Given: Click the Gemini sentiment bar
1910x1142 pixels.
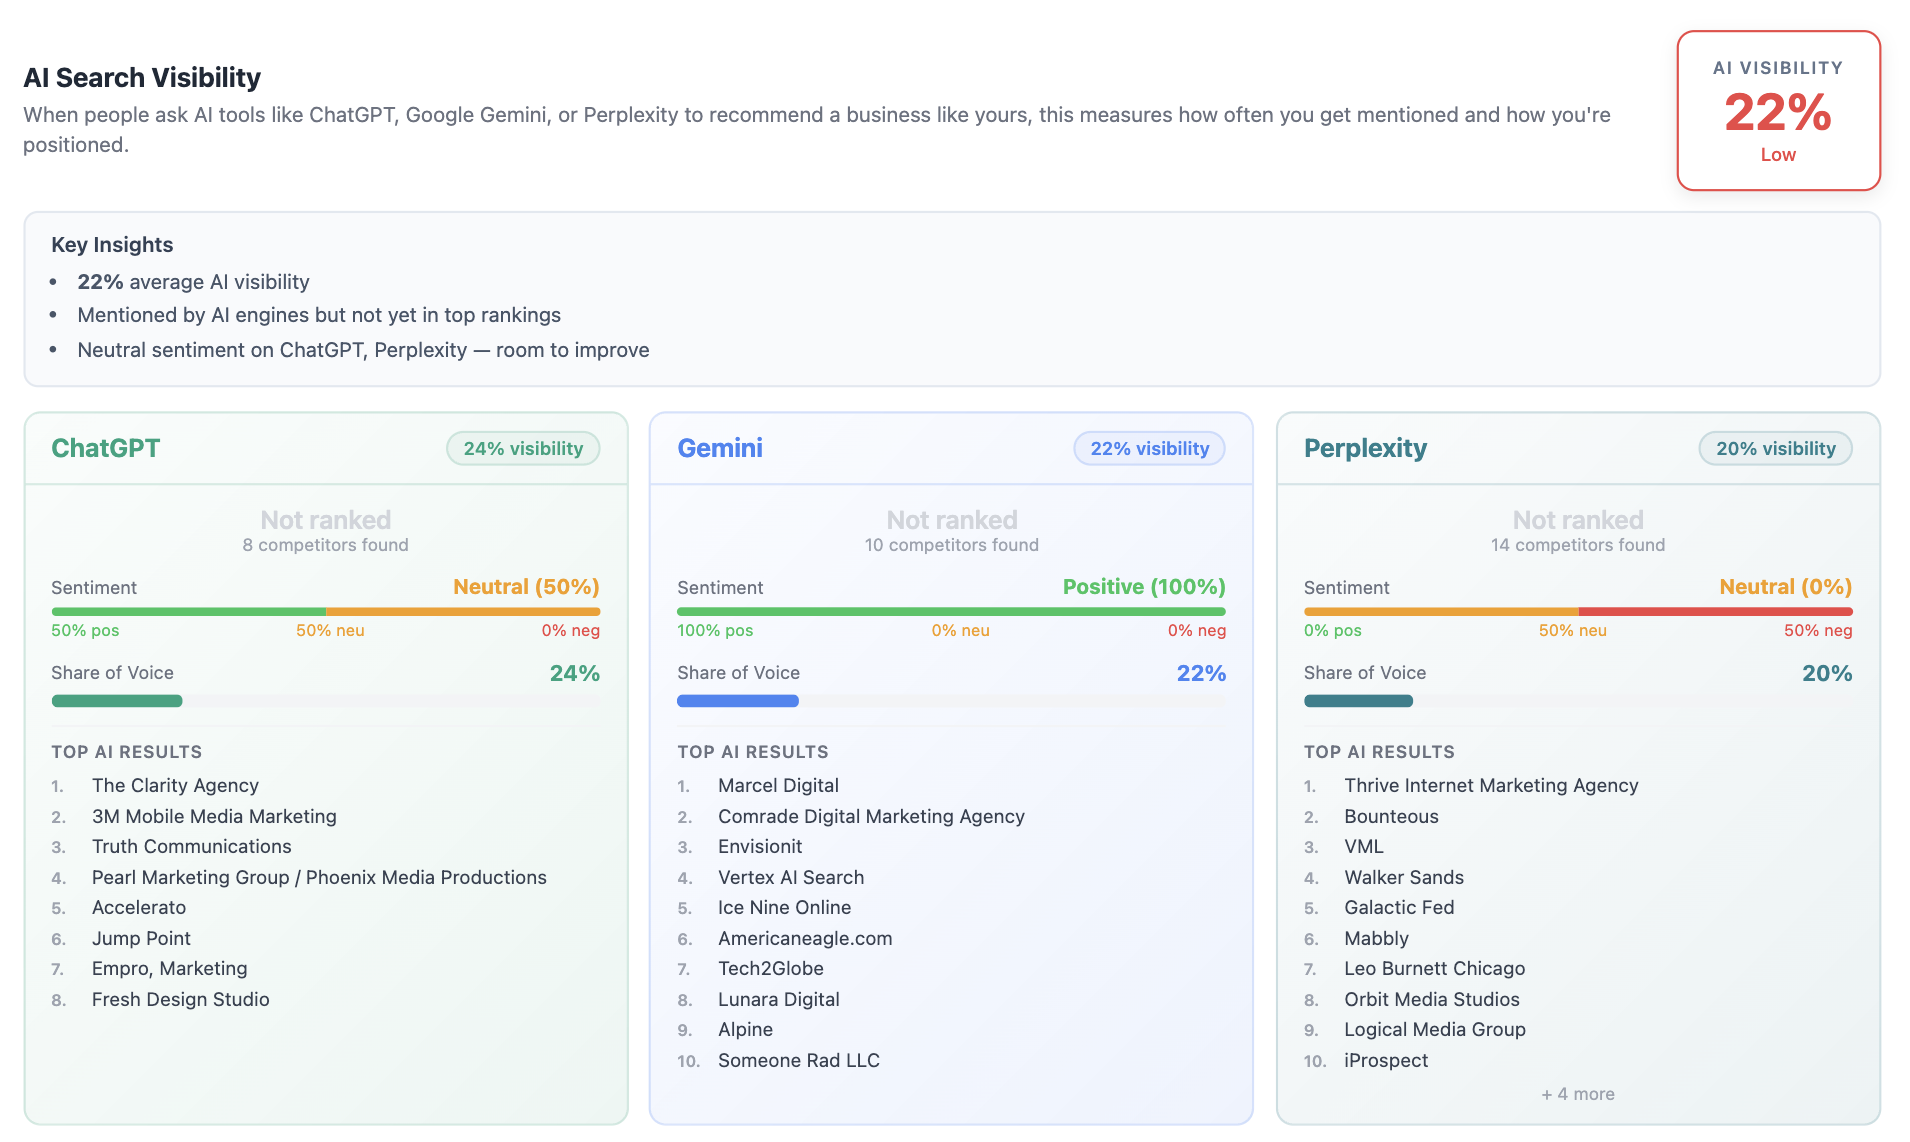Looking at the screenshot, I should 951,611.
